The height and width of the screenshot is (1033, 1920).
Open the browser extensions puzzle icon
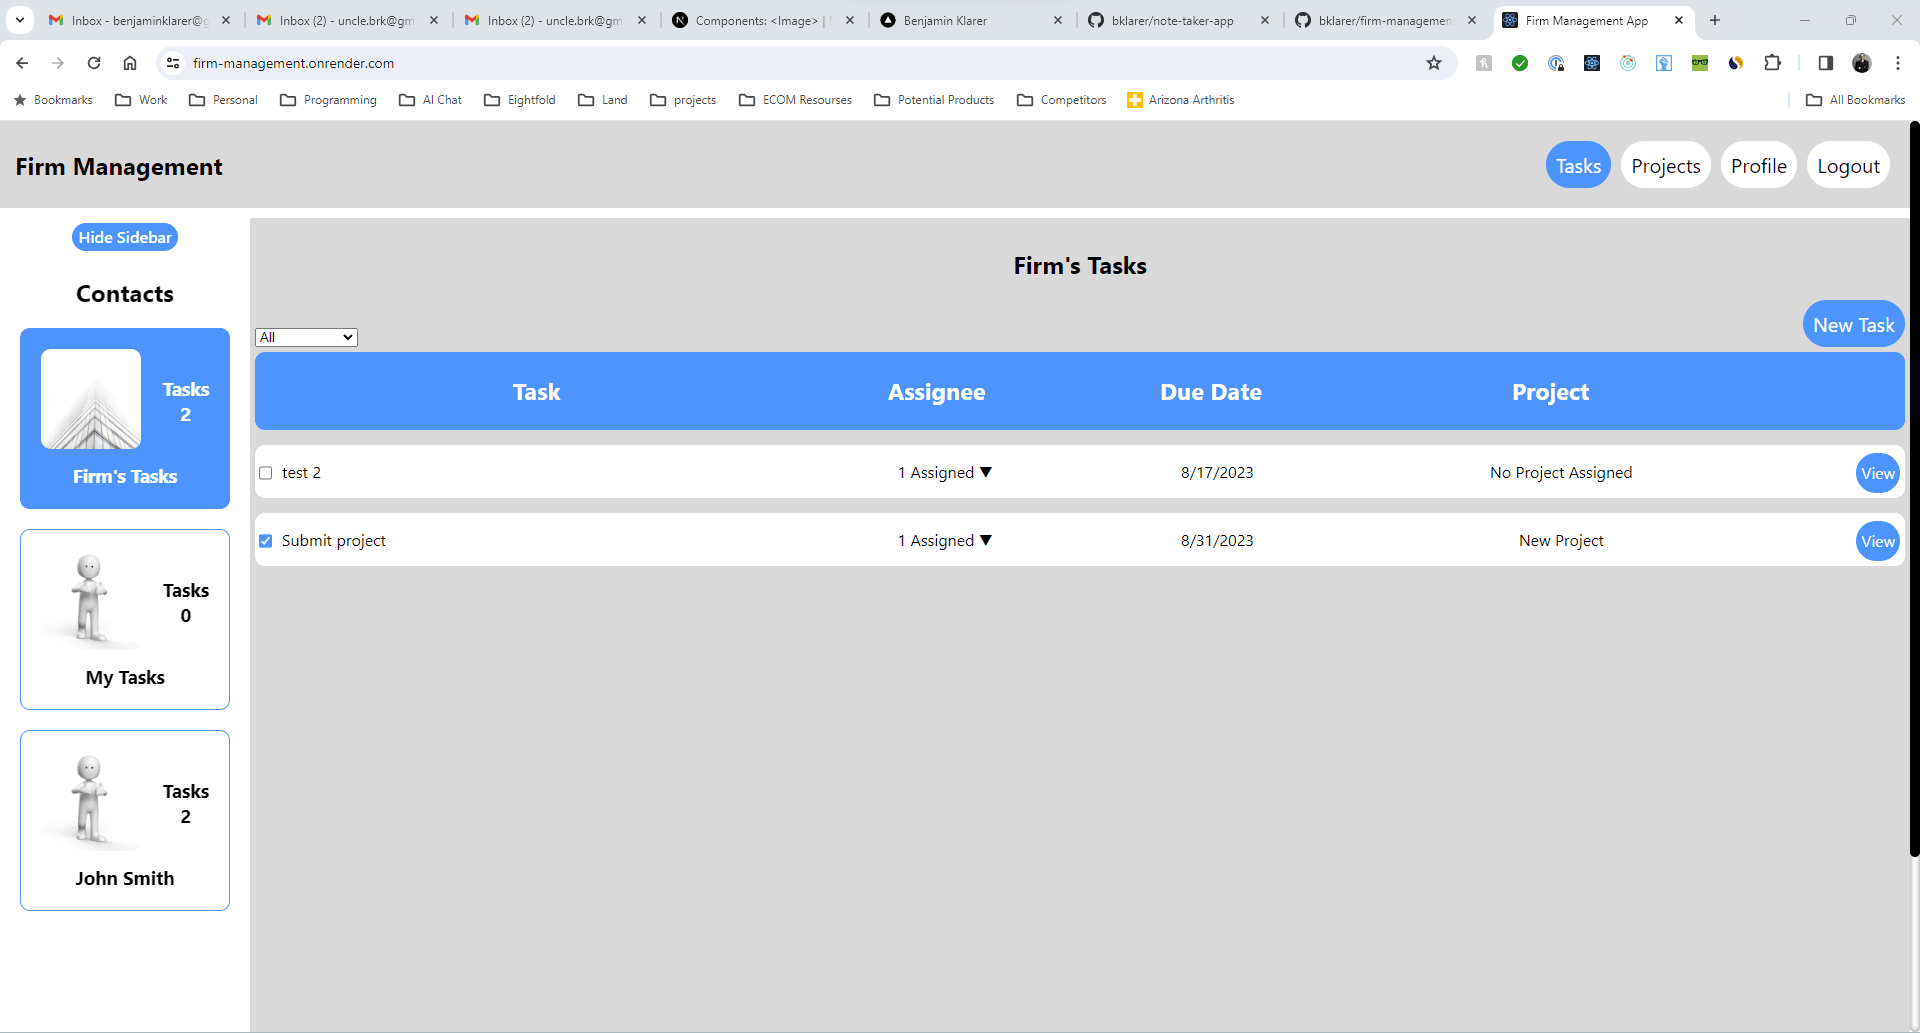[x=1772, y=63]
